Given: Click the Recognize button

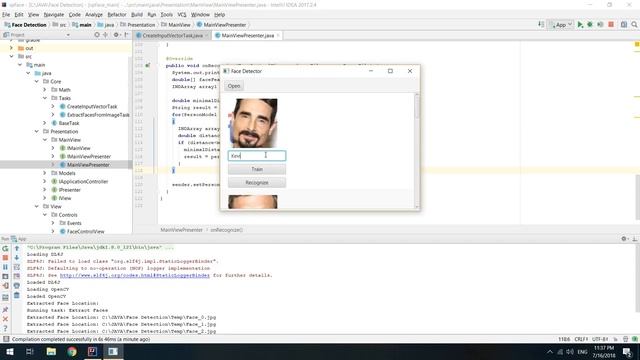Looking at the screenshot, I should pyautogui.click(x=257, y=182).
